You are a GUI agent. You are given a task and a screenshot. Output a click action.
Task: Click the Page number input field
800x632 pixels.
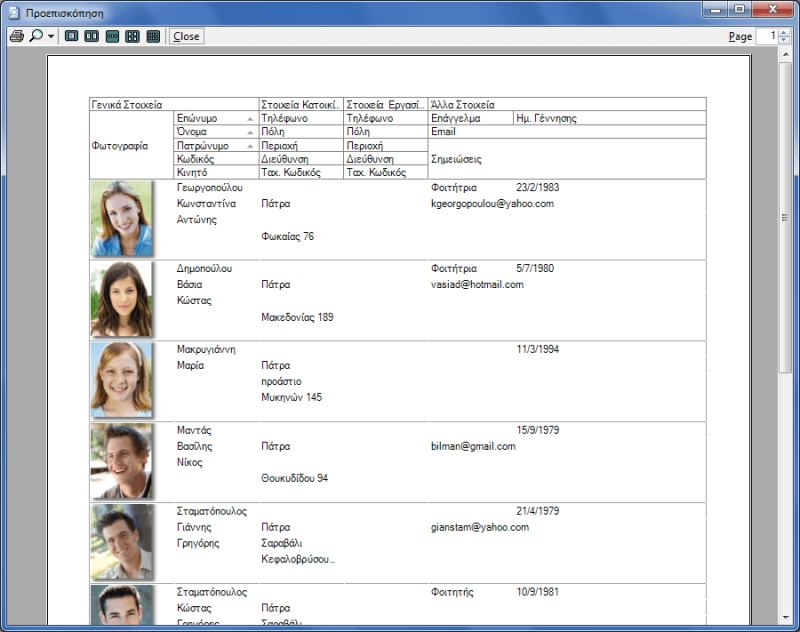[765, 36]
